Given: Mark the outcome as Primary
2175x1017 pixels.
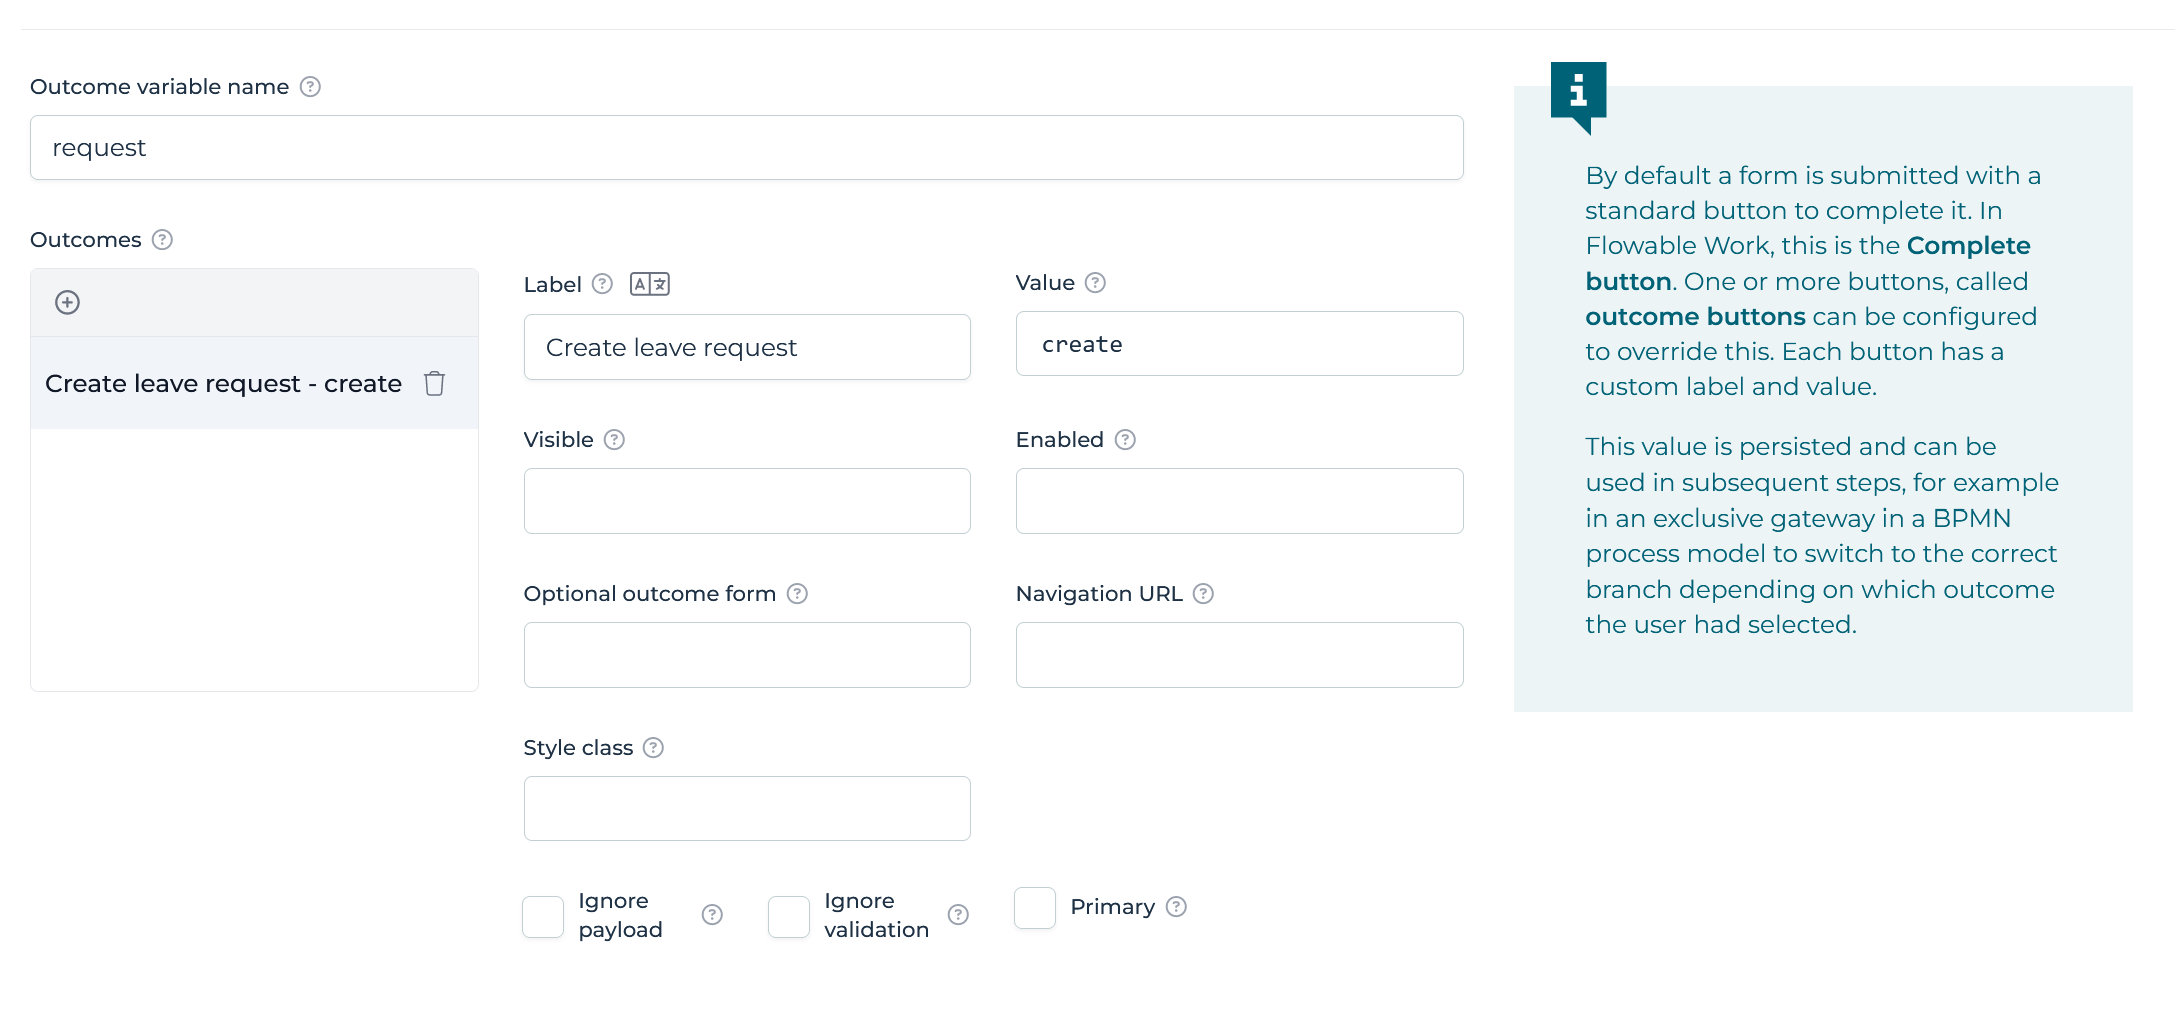Looking at the screenshot, I should tap(1035, 907).
